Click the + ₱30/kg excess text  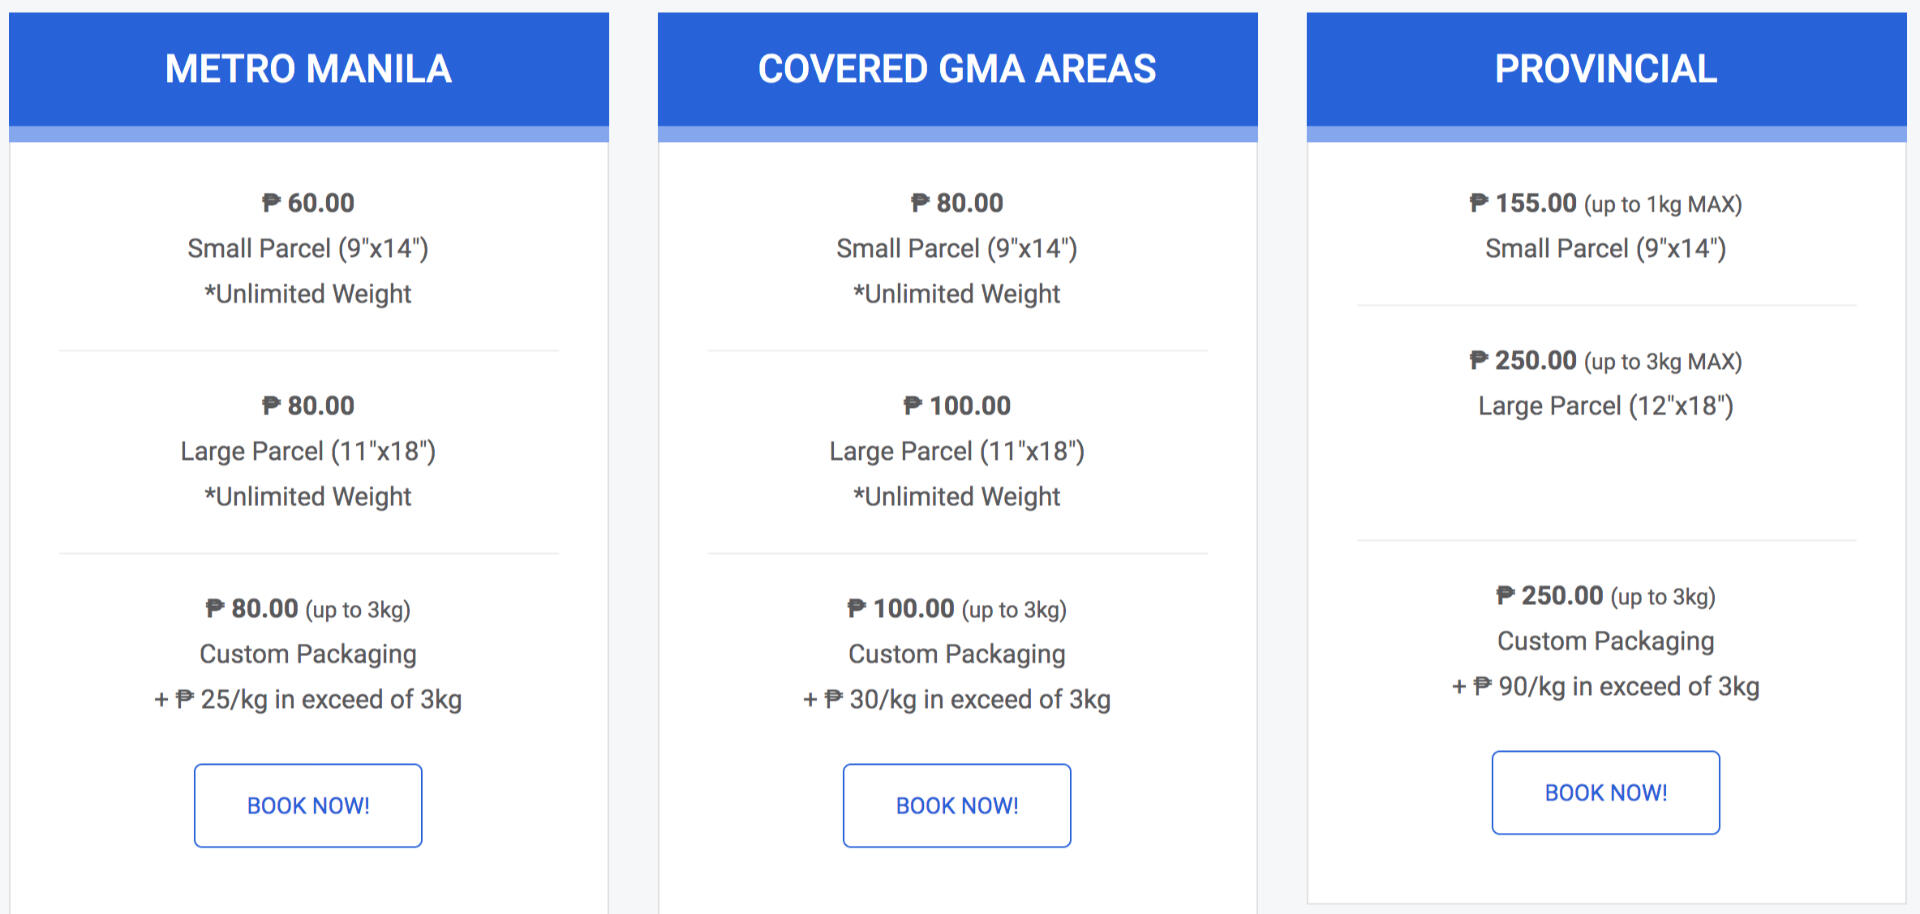coord(956,700)
